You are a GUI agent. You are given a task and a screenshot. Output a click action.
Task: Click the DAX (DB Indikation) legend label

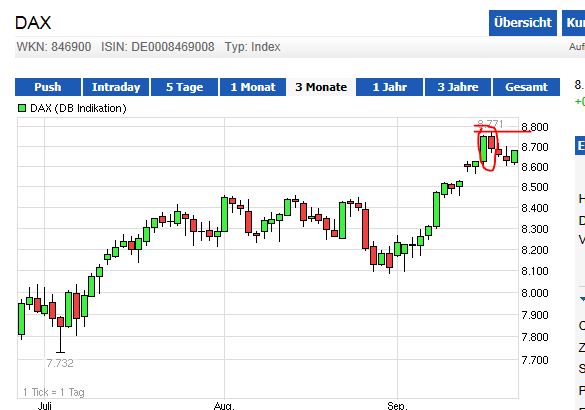point(78,108)
